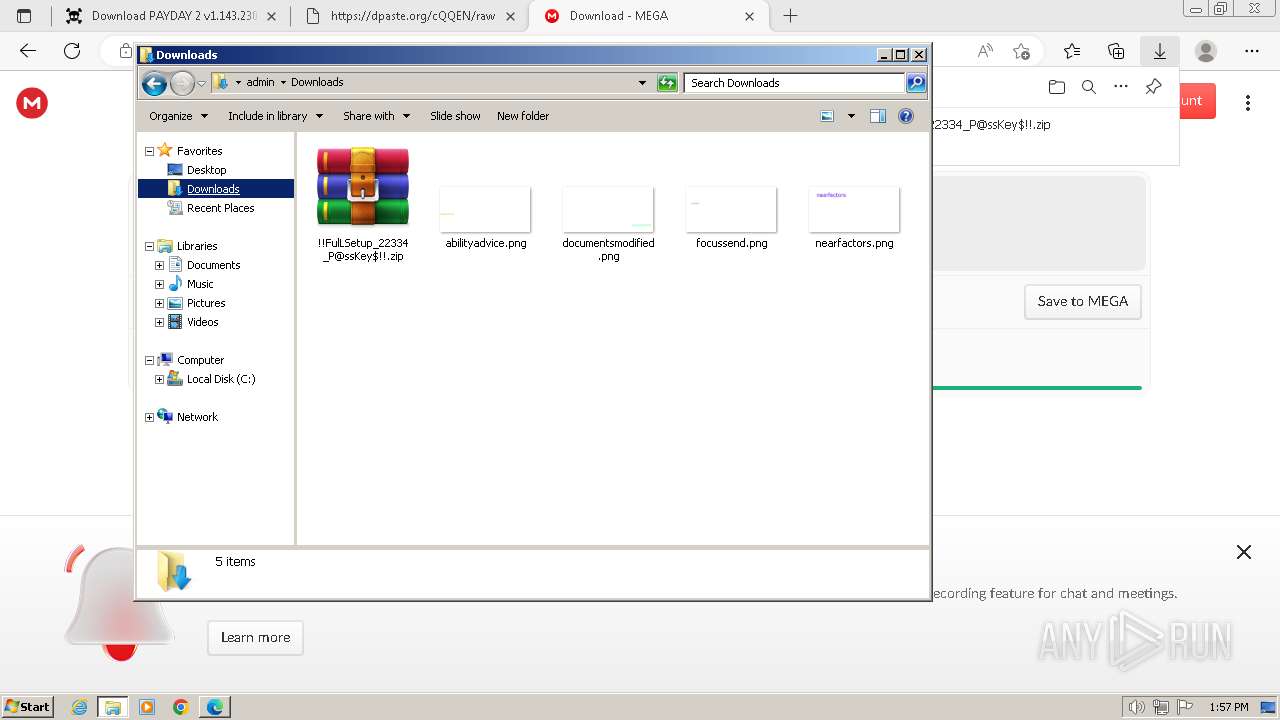Refresh the Edge browser page
This screenshot has width=1280, height=720.
(72, 51)
